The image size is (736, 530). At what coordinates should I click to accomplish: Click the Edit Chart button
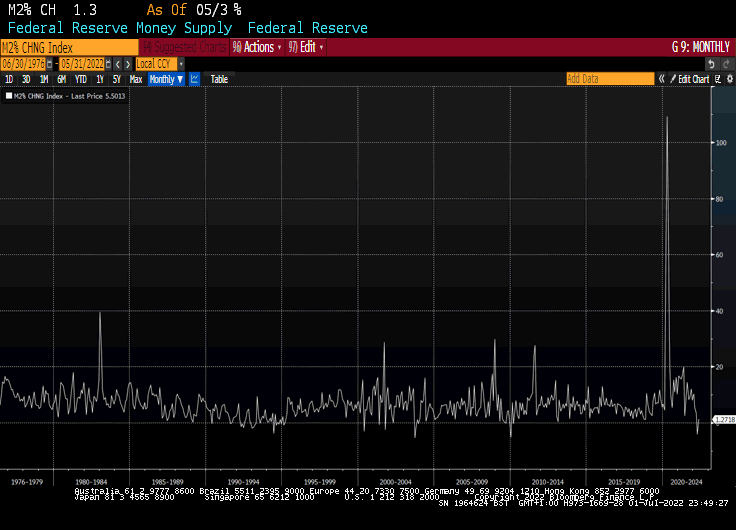coord(692,78)
